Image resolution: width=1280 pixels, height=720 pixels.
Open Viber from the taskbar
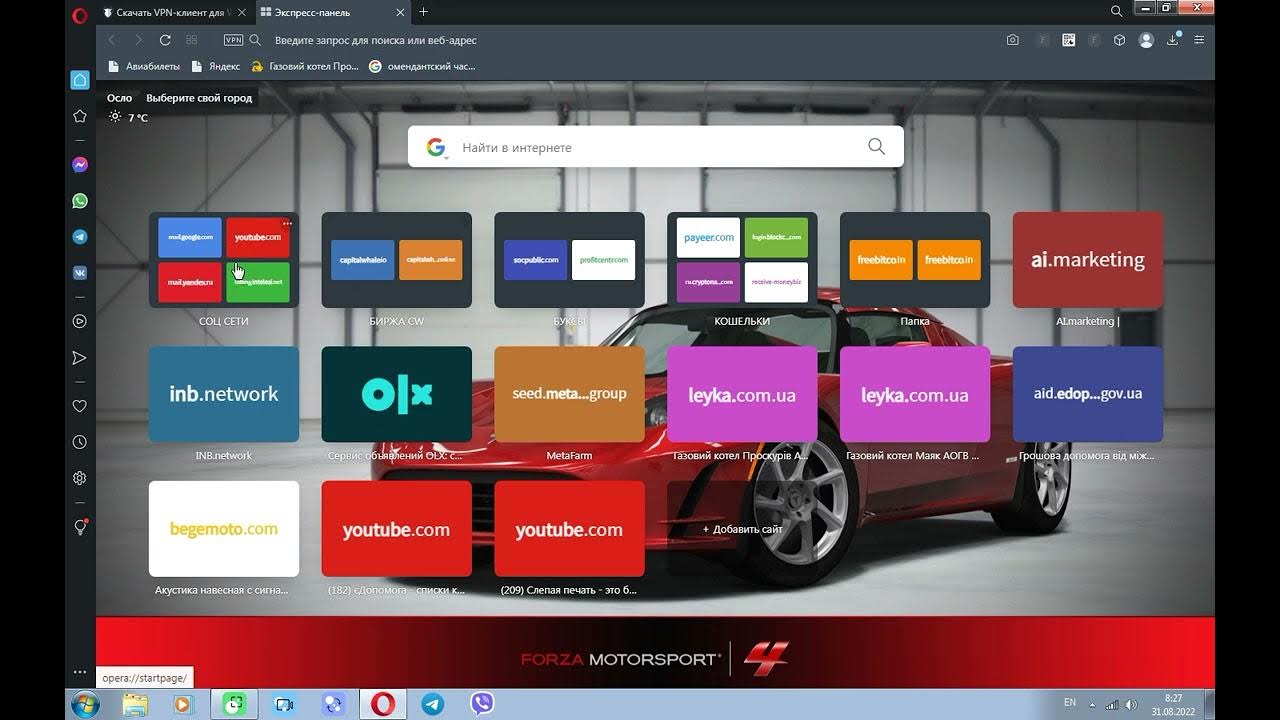pos(482,704)
